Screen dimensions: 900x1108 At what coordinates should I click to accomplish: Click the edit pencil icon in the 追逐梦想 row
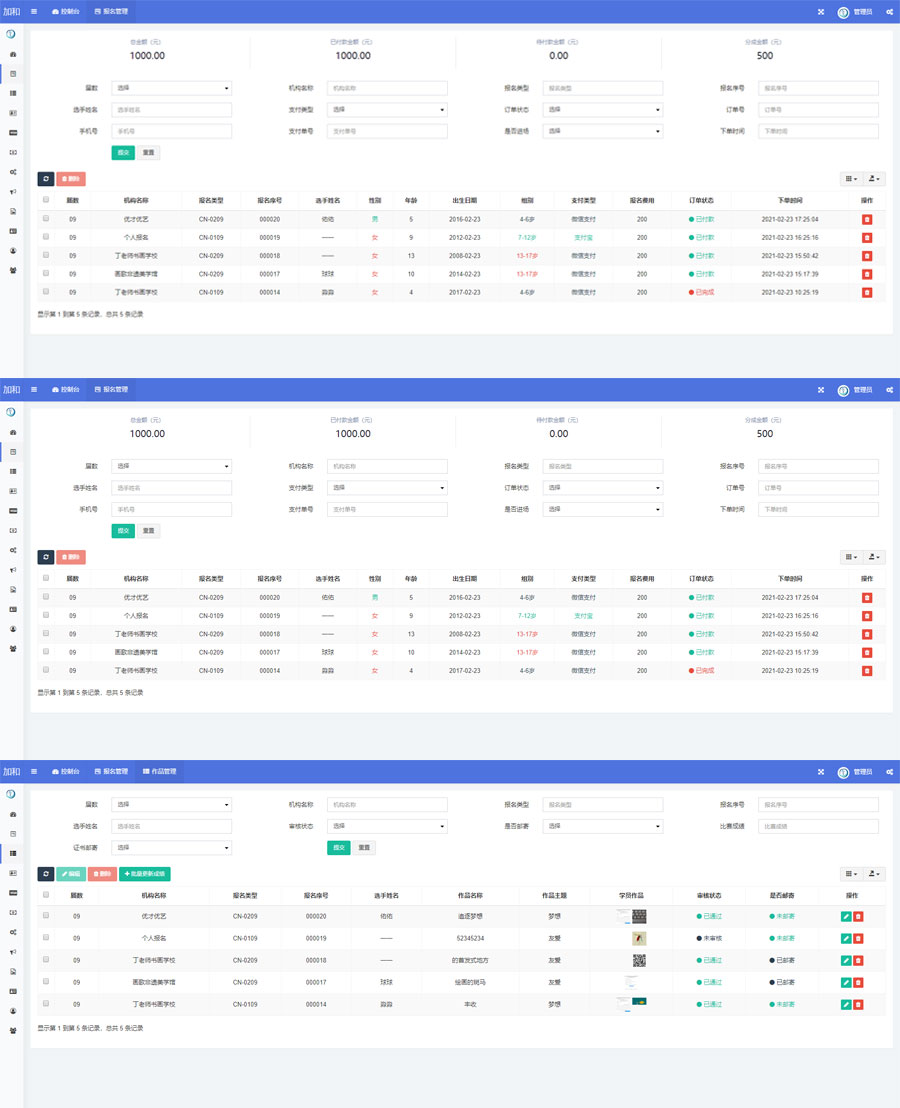846,917
